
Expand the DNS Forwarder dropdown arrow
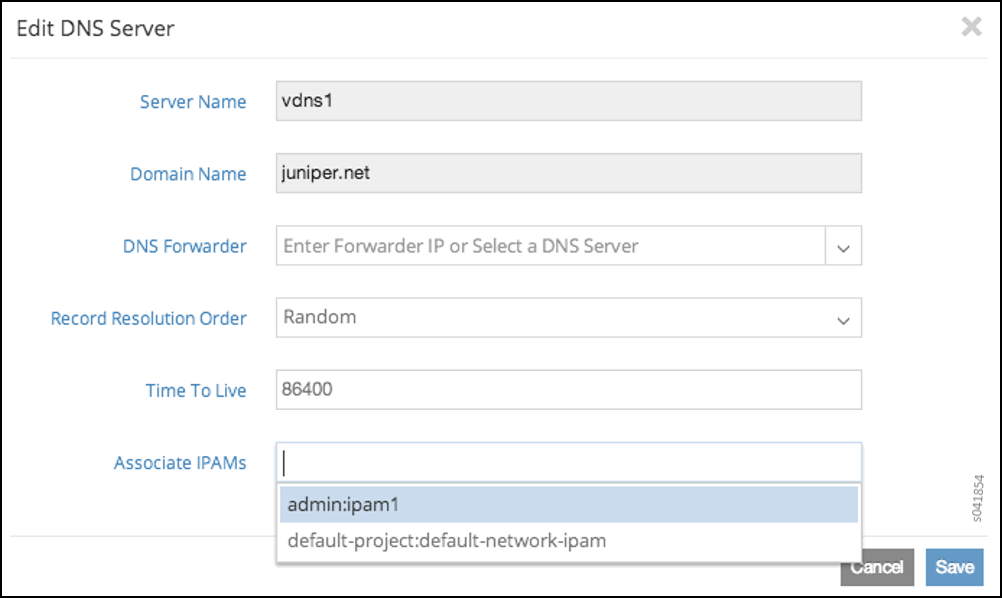(x=843, y=246)
